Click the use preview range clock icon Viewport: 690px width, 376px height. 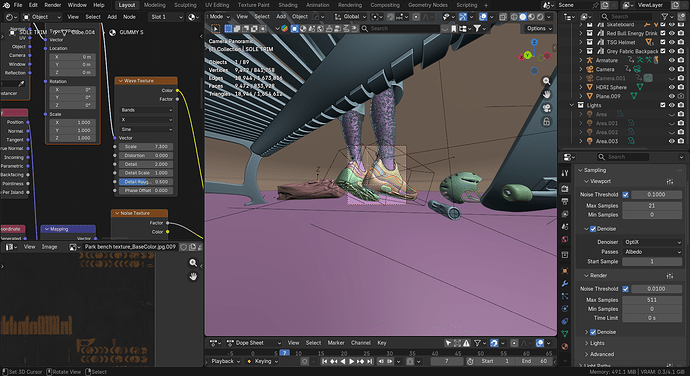pyautogui.click(x=470, y=361)
